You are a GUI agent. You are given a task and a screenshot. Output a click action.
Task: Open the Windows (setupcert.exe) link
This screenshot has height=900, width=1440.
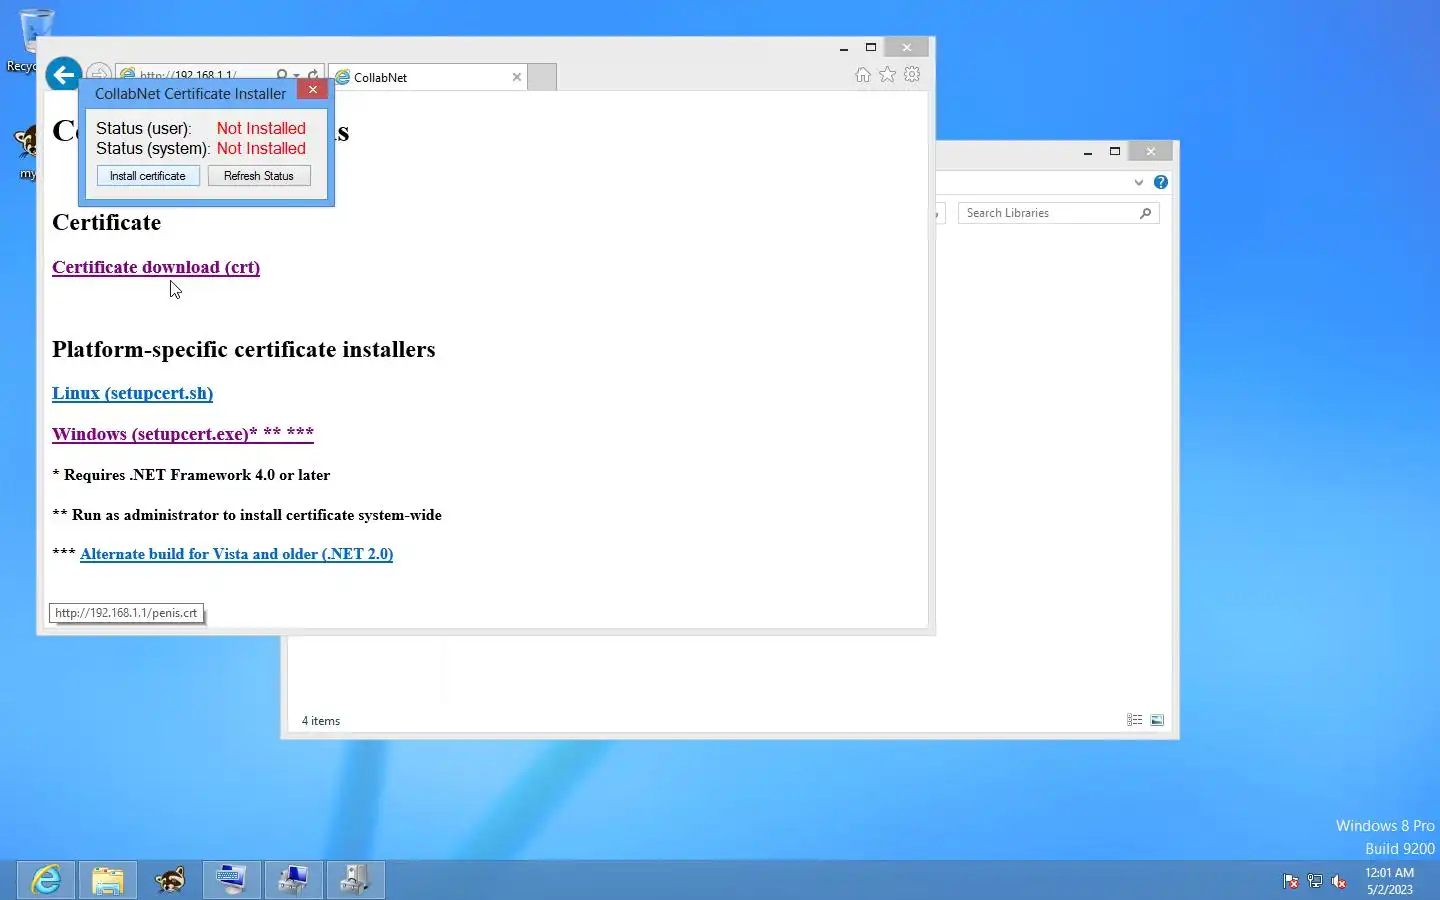click(x=183, y=434)
